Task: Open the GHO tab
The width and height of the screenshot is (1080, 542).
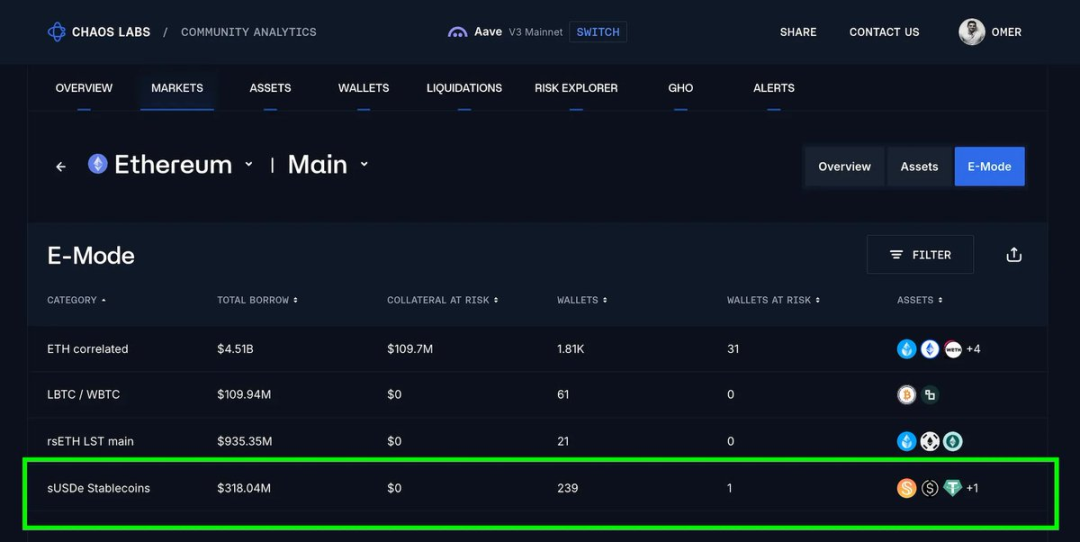Action: pos(681,88)
